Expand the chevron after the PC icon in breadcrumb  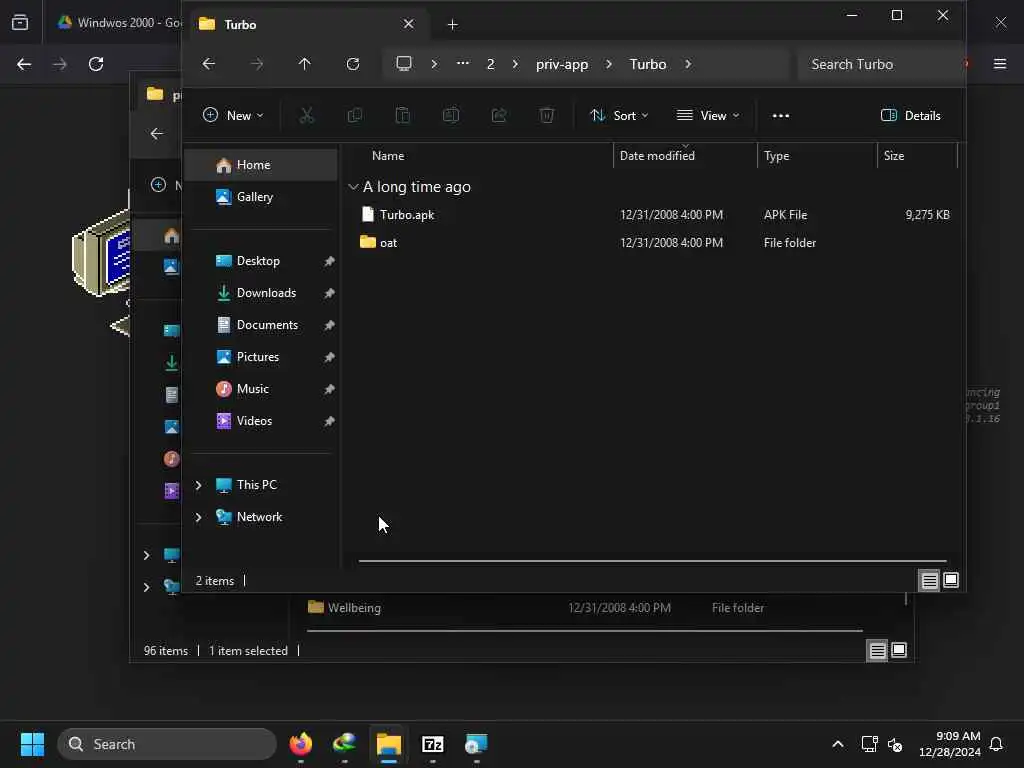pos(434,64)
